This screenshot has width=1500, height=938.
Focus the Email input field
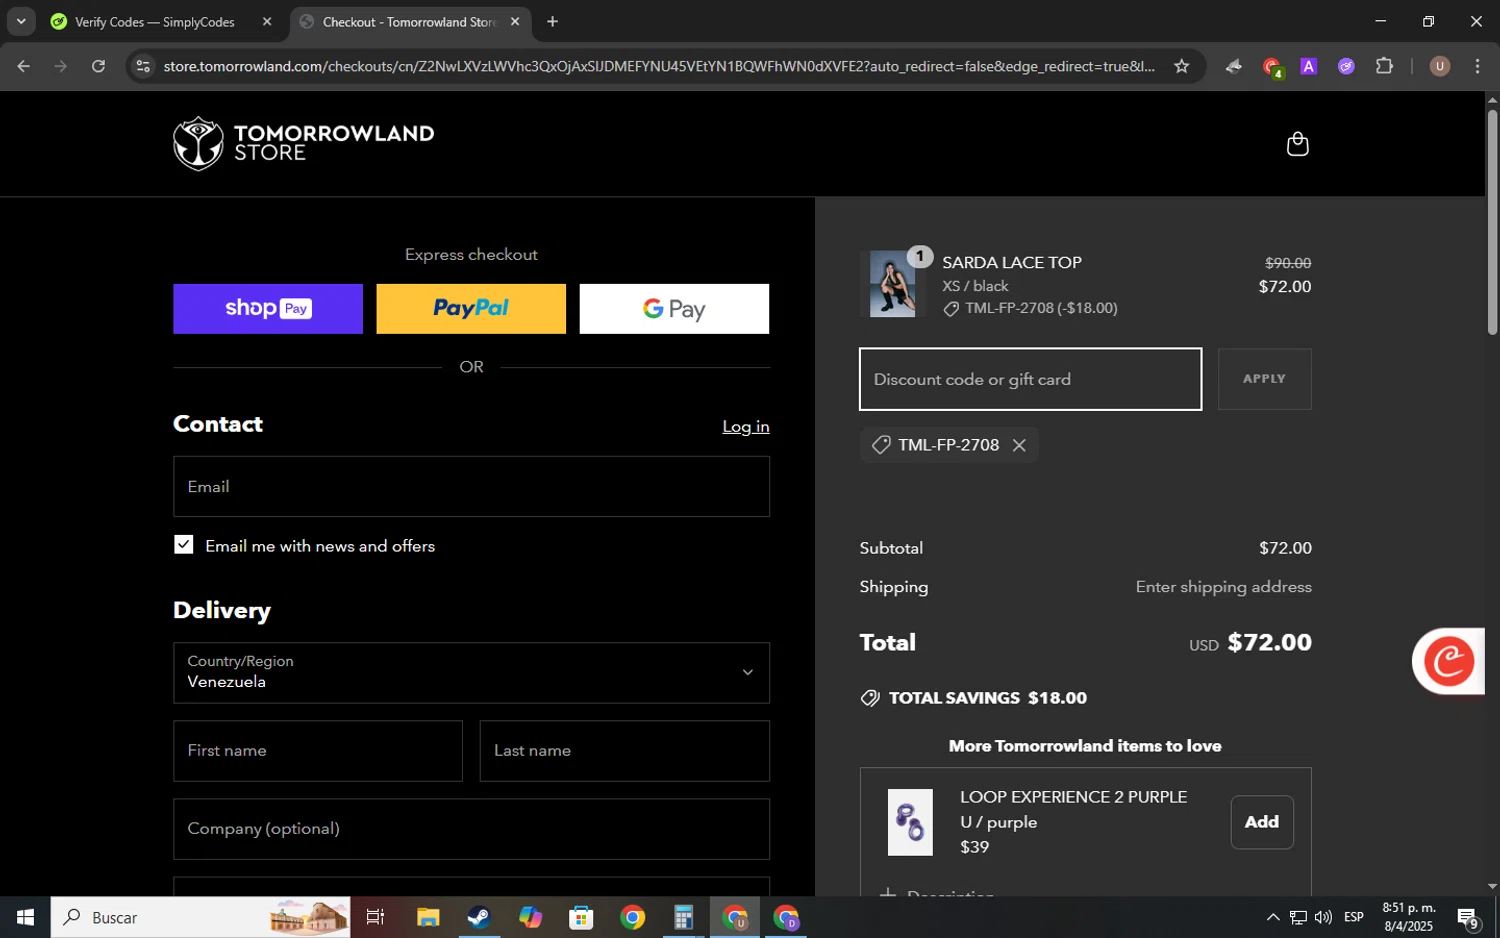[471, 487]
